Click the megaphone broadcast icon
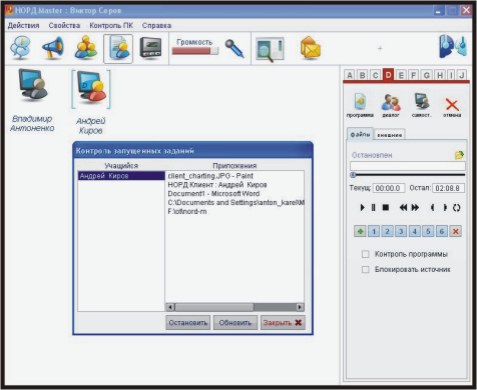477x390 pixels. pos(53,48)
